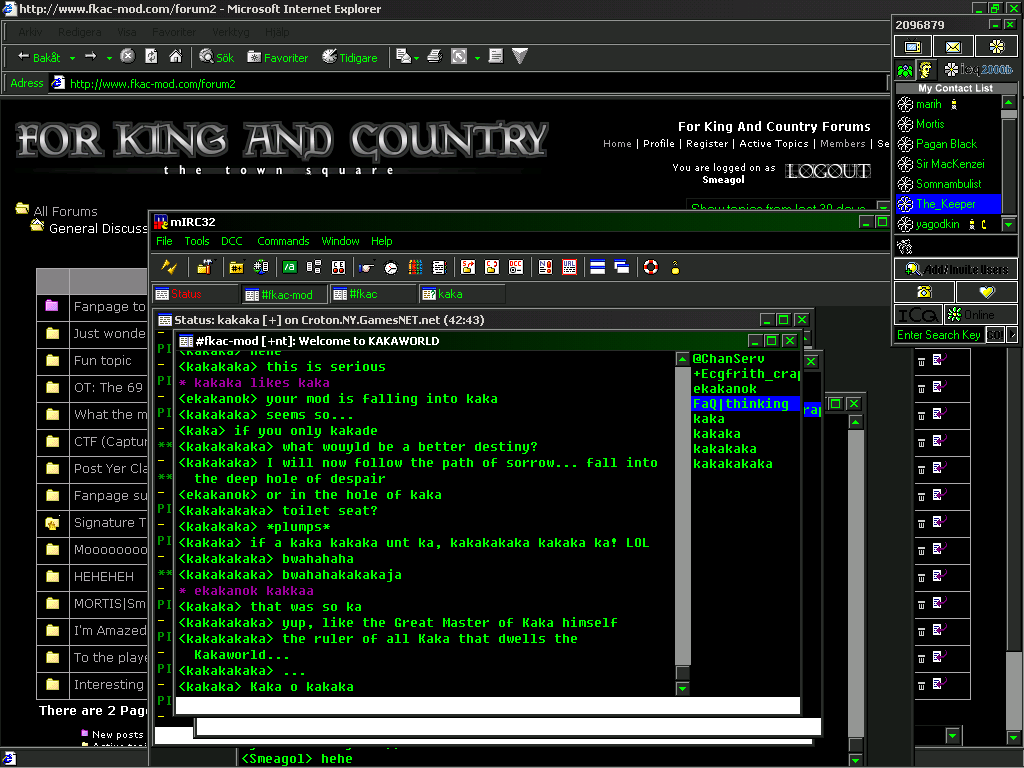
Task: Click the Home icon in Internet Explorer
Action: tap(175, 57)
